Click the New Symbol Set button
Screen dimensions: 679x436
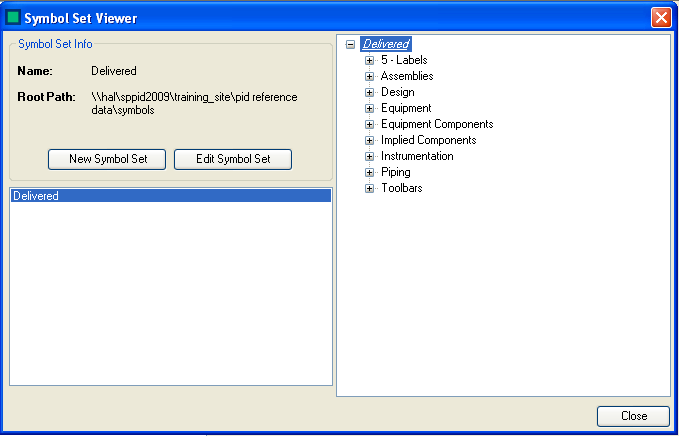click(108, 159)
